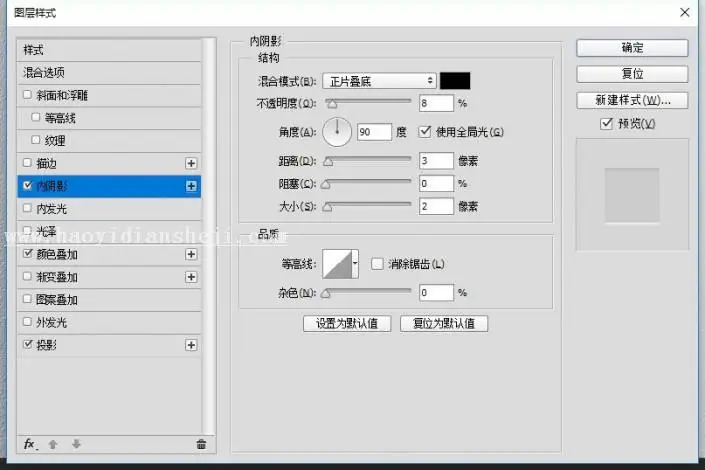Enable the 图案叠加 checkbox

pos(27,299)
